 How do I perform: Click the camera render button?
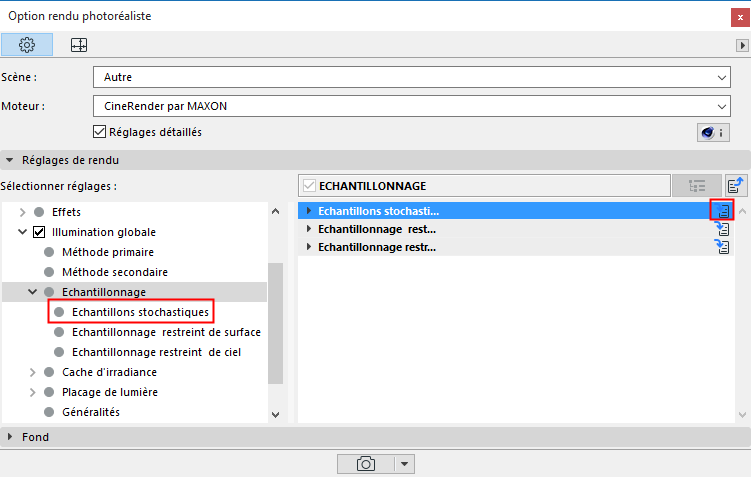click(366, 464)
